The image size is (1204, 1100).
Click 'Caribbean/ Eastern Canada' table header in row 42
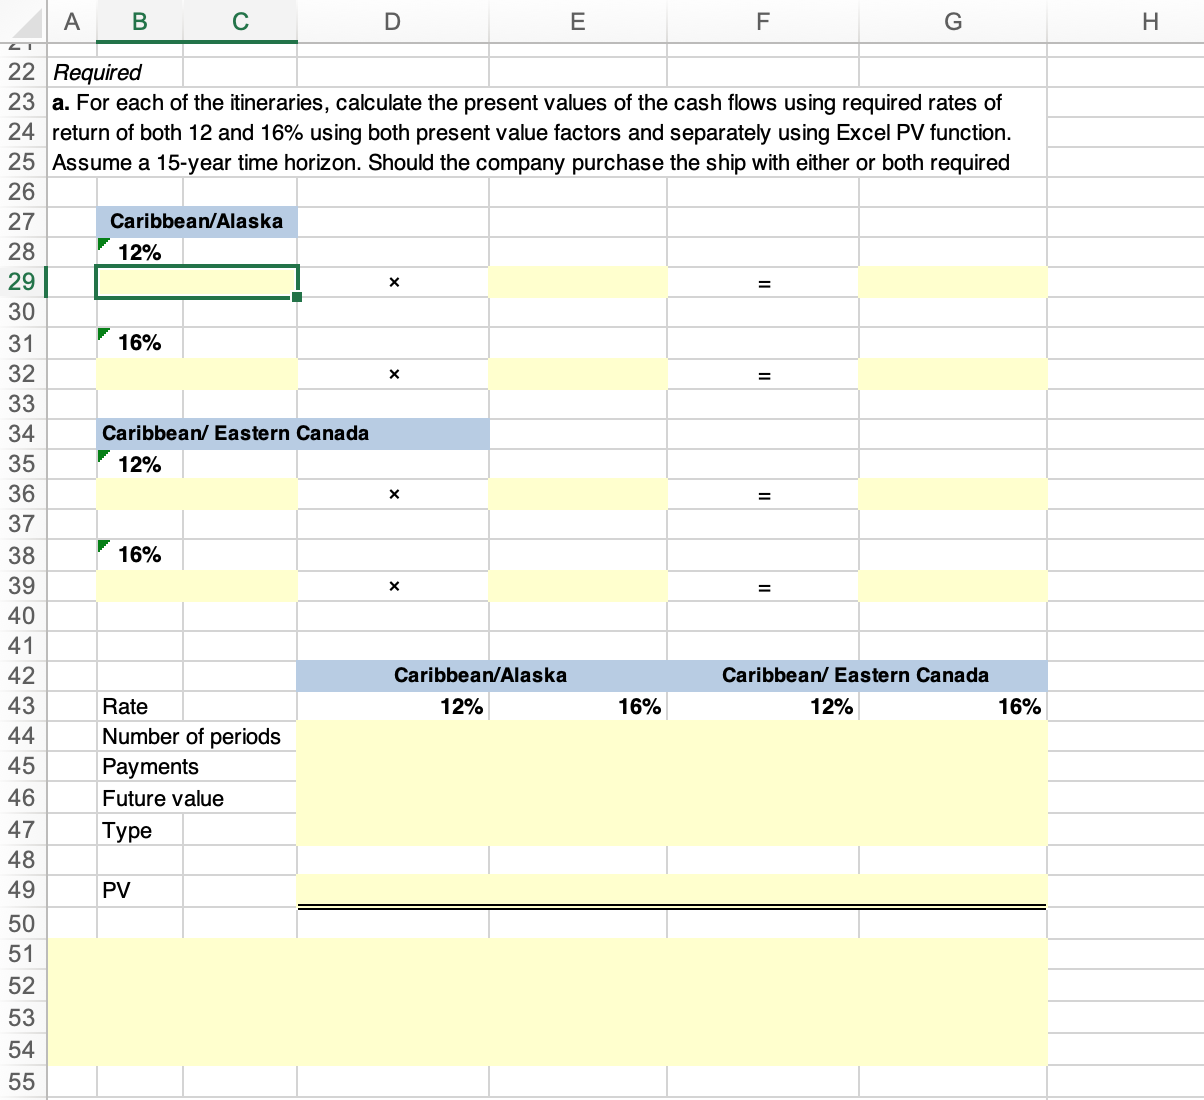point(856,675)
